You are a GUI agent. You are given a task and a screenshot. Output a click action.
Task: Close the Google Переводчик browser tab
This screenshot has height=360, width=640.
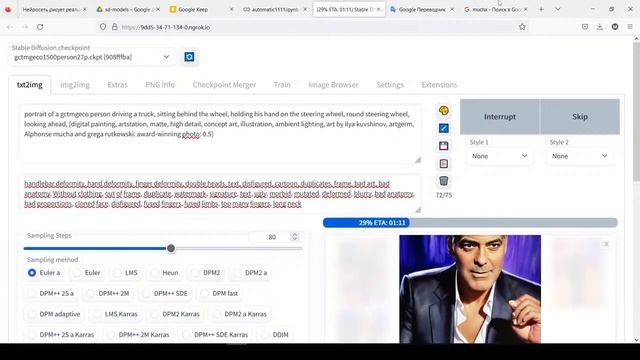click(452, 9)
